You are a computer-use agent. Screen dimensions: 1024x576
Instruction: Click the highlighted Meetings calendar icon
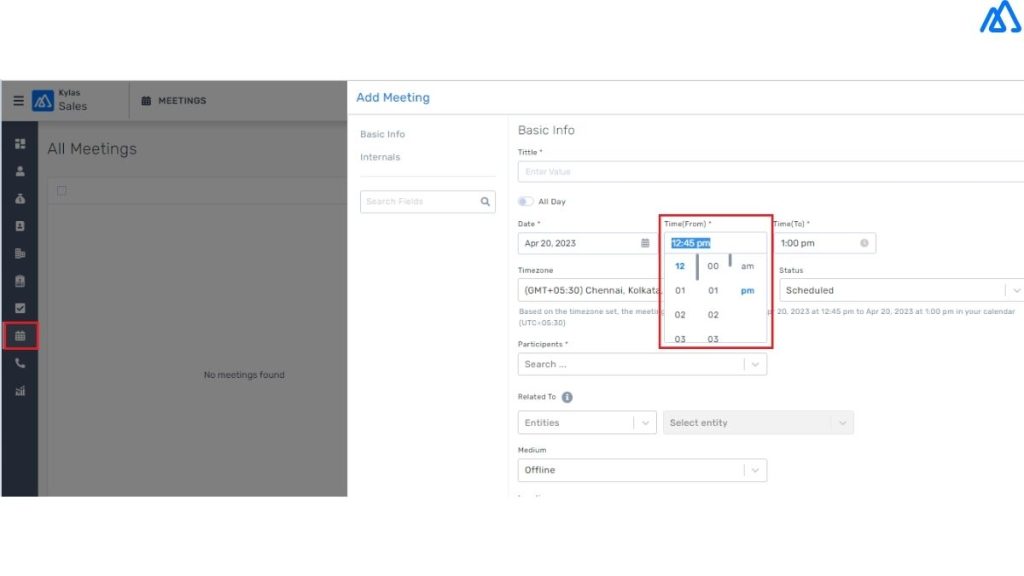[19, 337]
